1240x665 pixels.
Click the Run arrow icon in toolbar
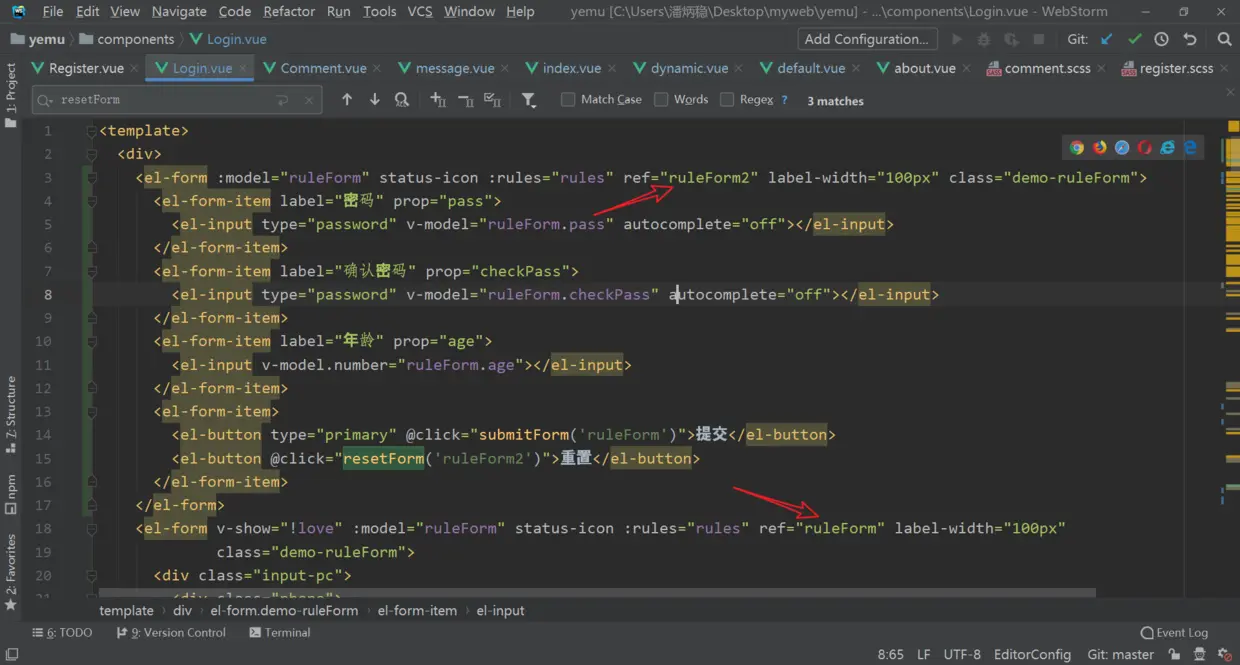coord(957,39)
